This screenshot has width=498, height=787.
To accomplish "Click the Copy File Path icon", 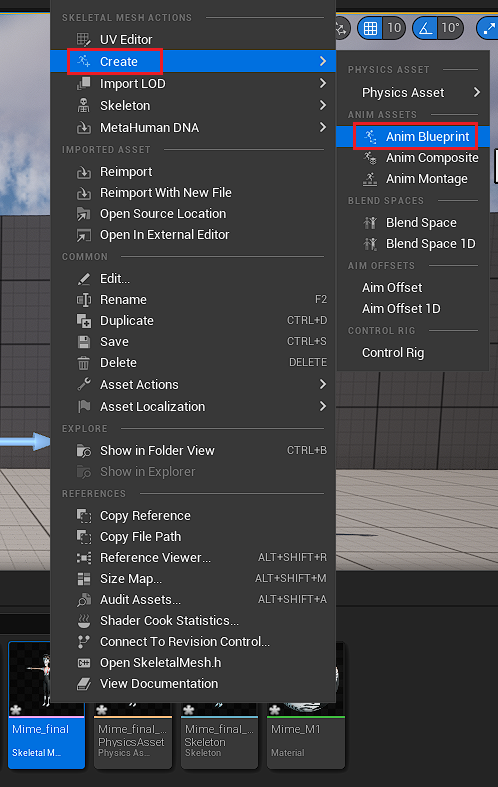I will point(83,537).
